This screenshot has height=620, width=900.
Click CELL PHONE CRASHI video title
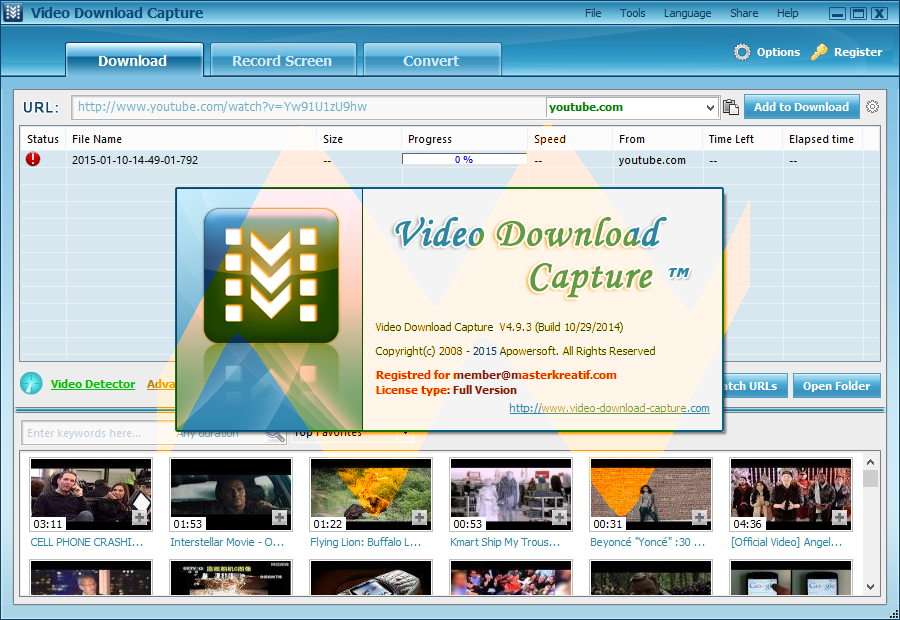tap(87, 542)
